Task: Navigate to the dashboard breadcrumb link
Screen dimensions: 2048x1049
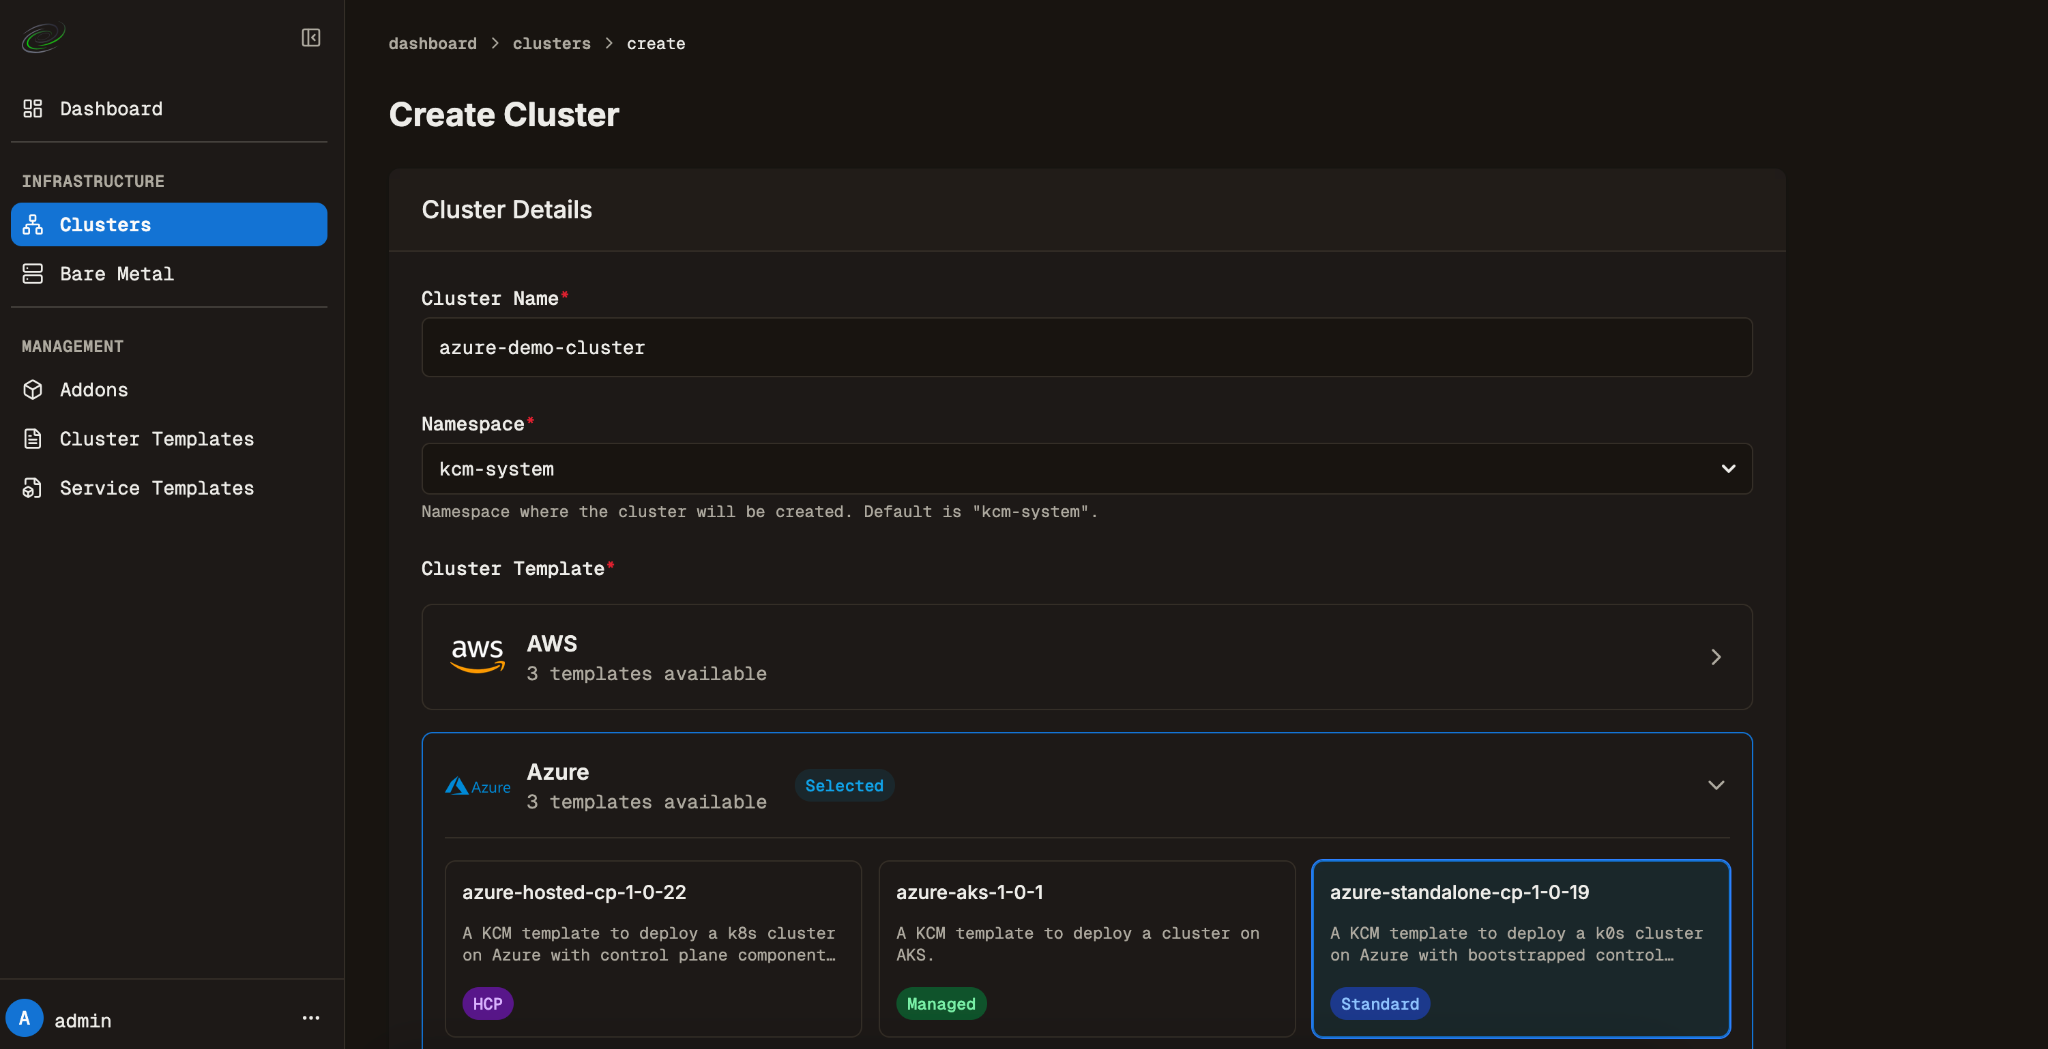Action: [432, 44]
